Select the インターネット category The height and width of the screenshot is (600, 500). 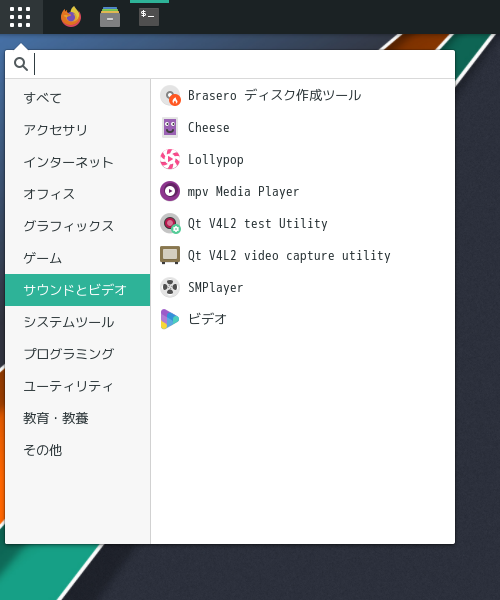(x=78, y=162)
